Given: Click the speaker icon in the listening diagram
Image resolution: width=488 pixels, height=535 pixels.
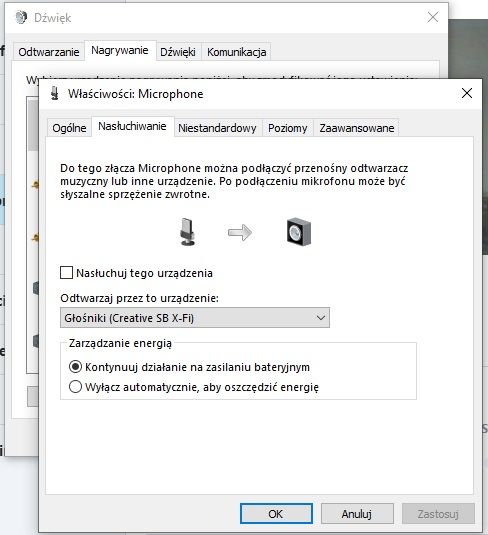Looking at the screenshot, I should coord(299,232).
